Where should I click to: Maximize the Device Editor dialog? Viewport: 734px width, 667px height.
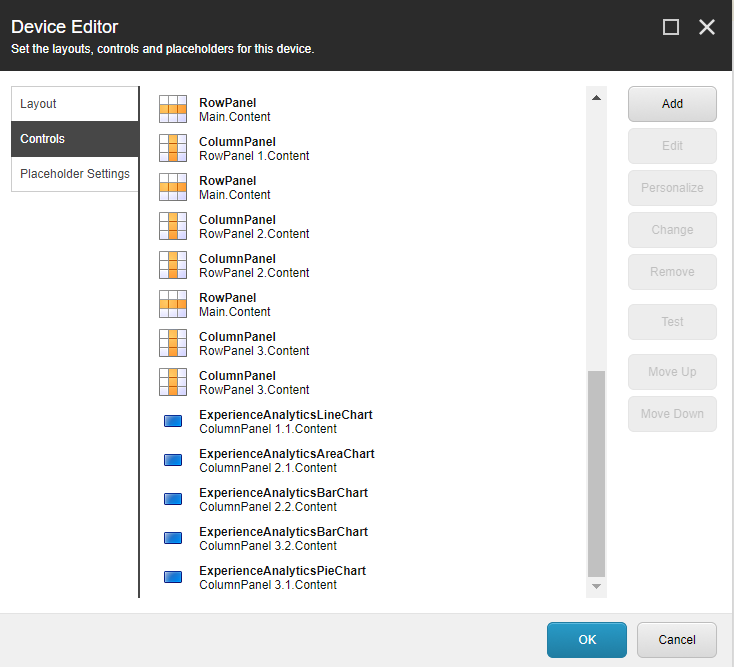click(x=671, y=27)
